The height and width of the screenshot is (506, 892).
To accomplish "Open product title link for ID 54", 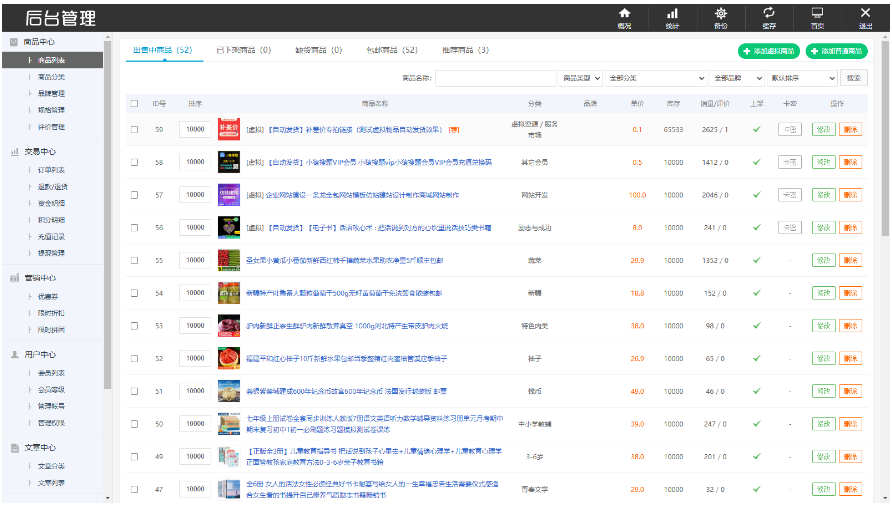I will pyautogui.click(x=344, y=293).
